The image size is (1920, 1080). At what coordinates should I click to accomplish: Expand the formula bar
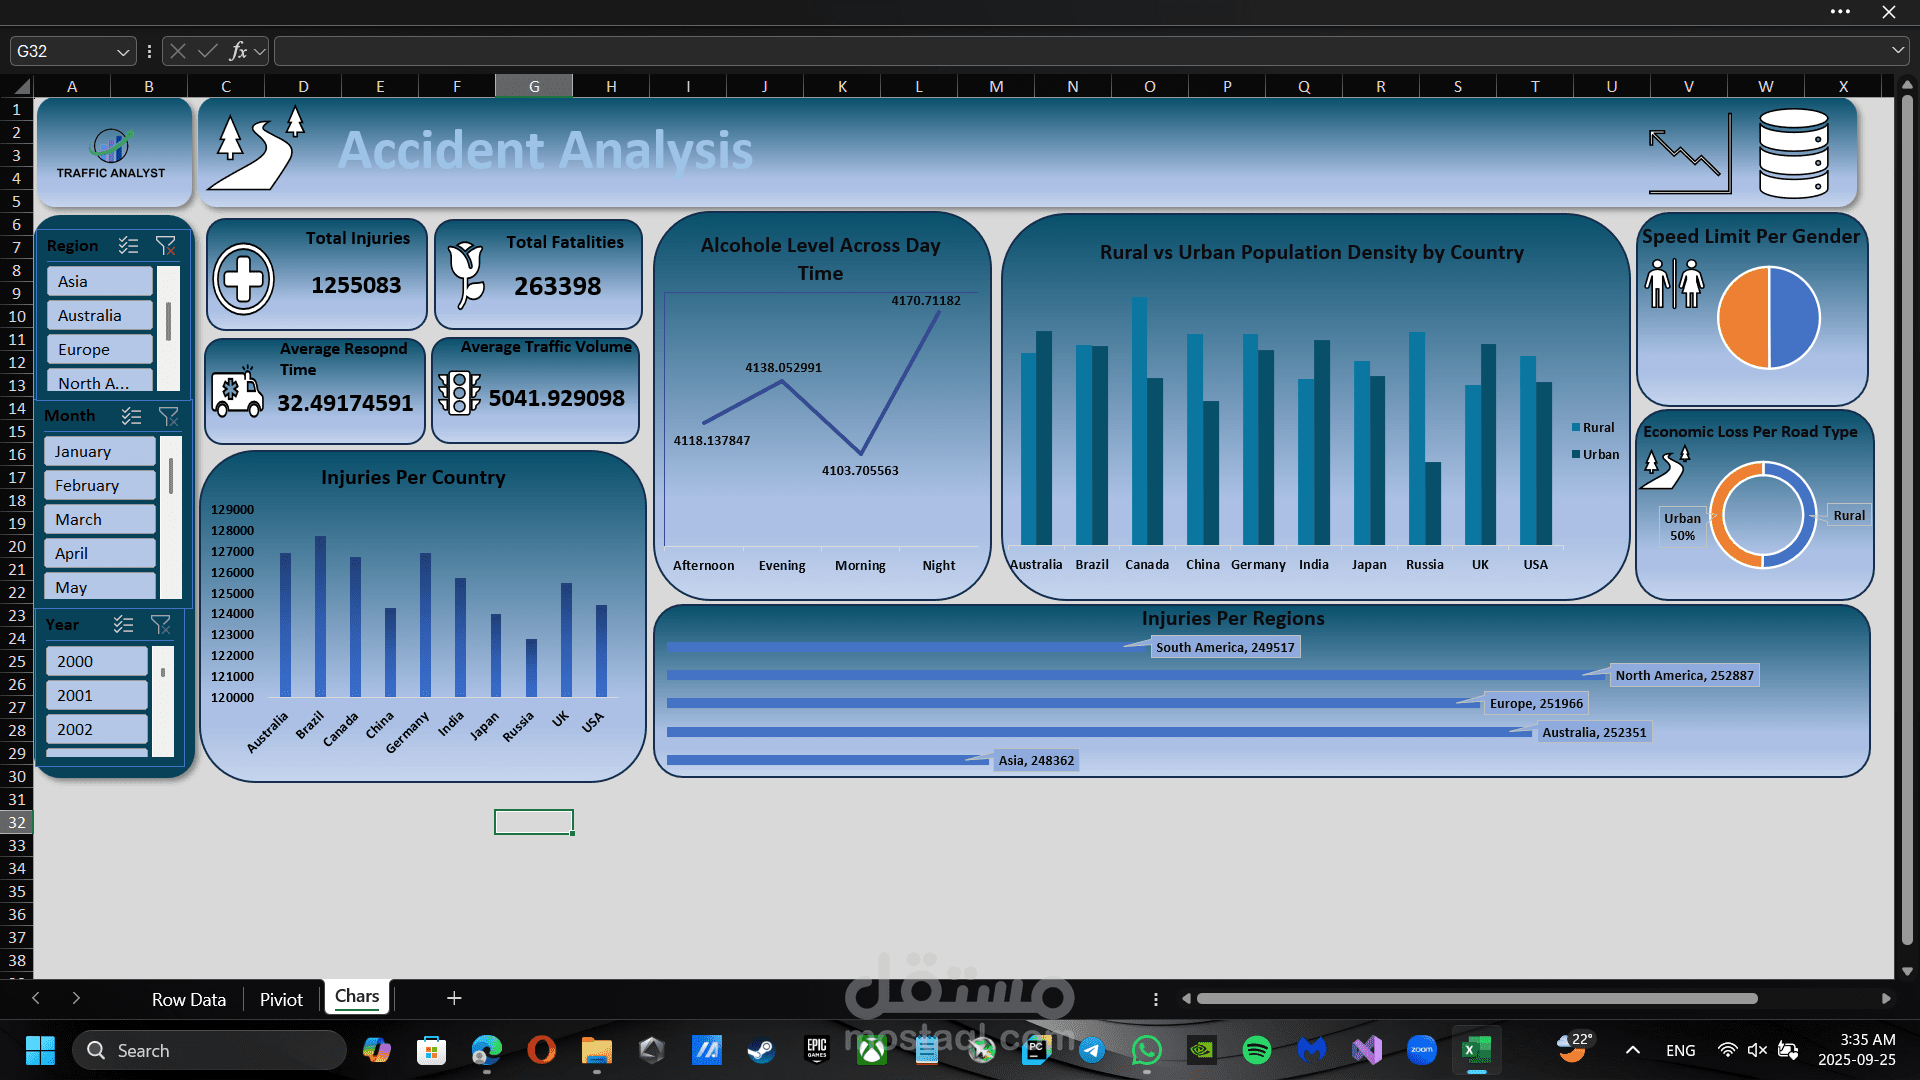click(1897, 50)
